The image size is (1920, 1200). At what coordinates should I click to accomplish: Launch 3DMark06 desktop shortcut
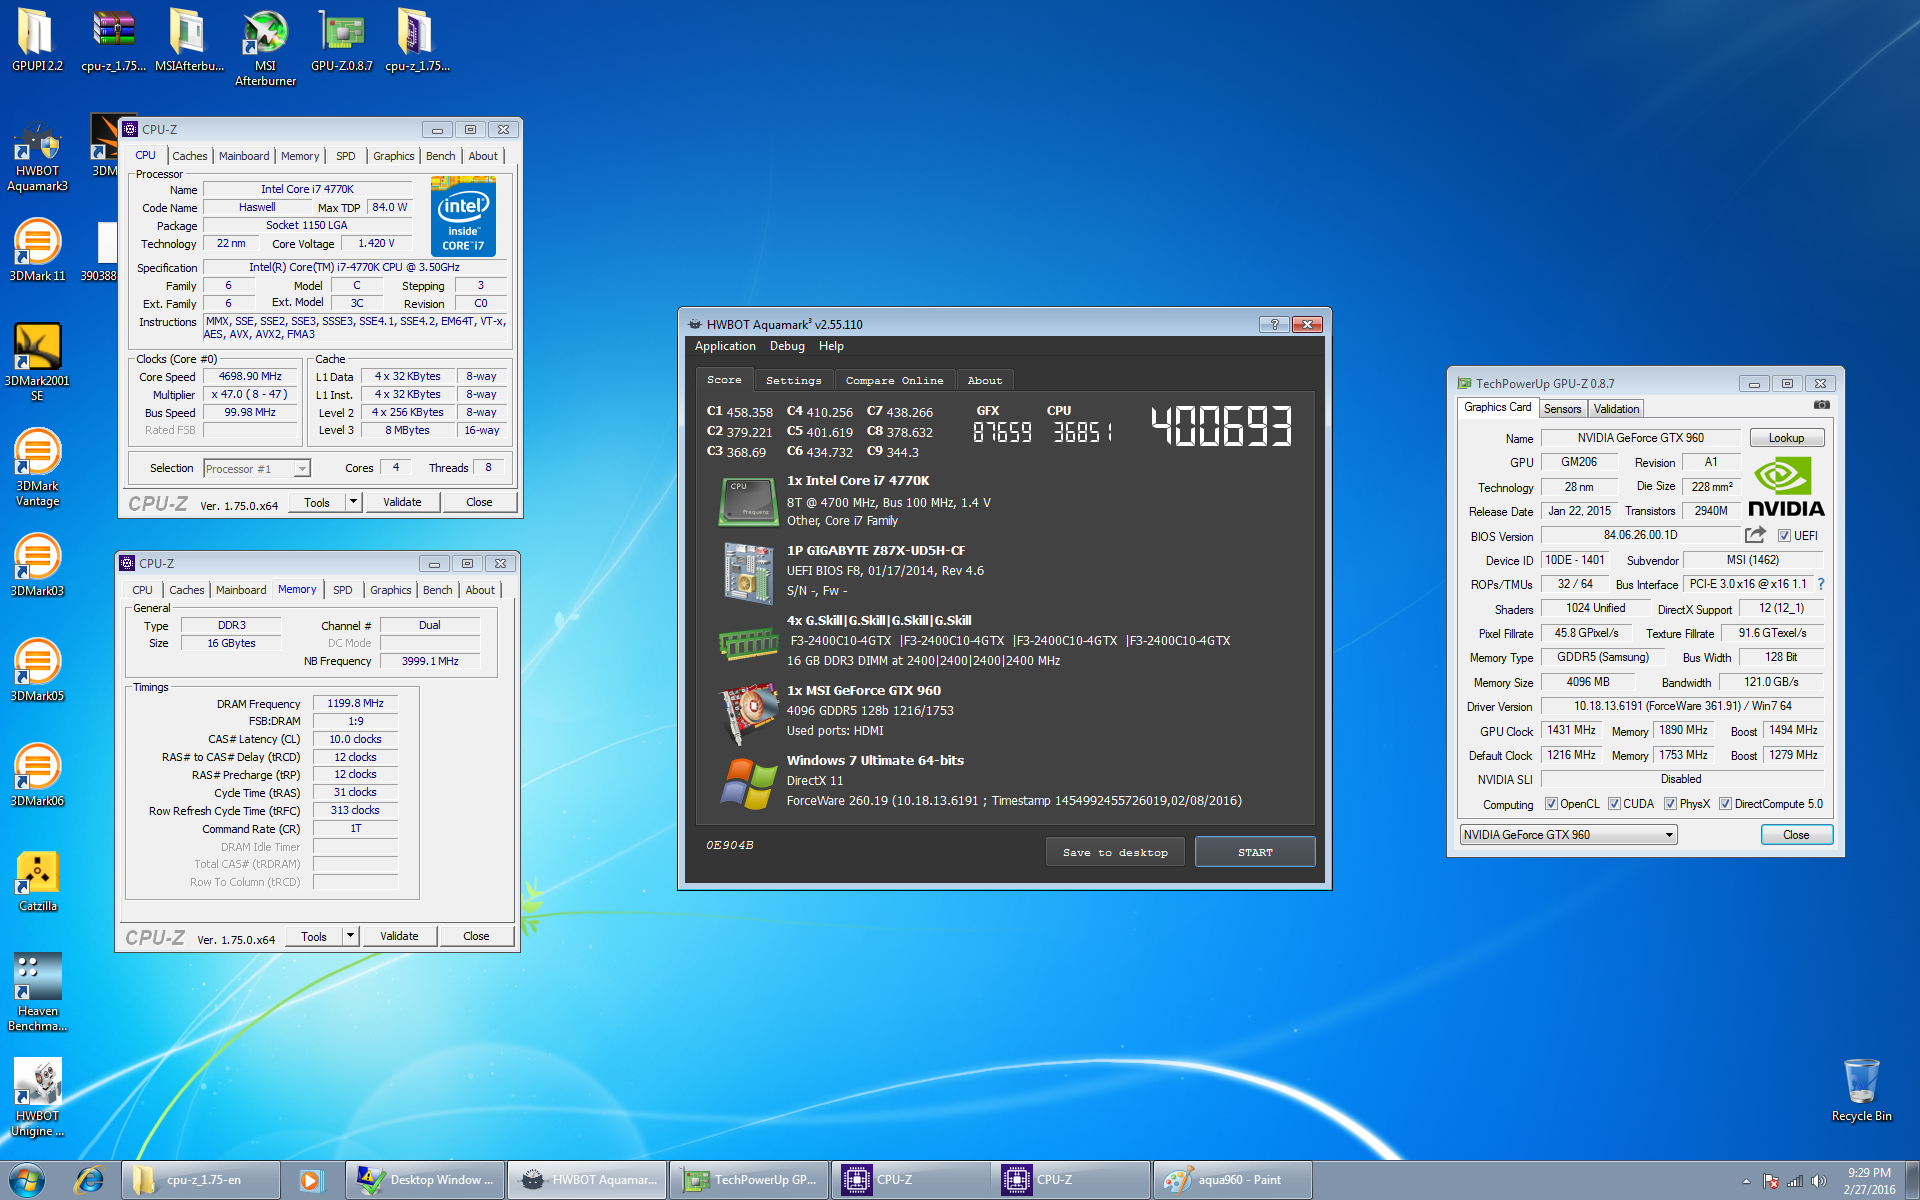[37, 776]
